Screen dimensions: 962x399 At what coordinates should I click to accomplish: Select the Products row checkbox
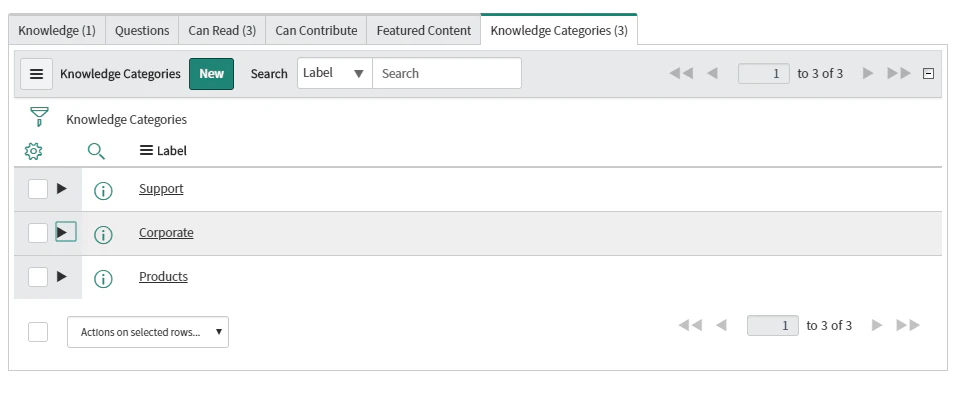(x=38, y=277)
